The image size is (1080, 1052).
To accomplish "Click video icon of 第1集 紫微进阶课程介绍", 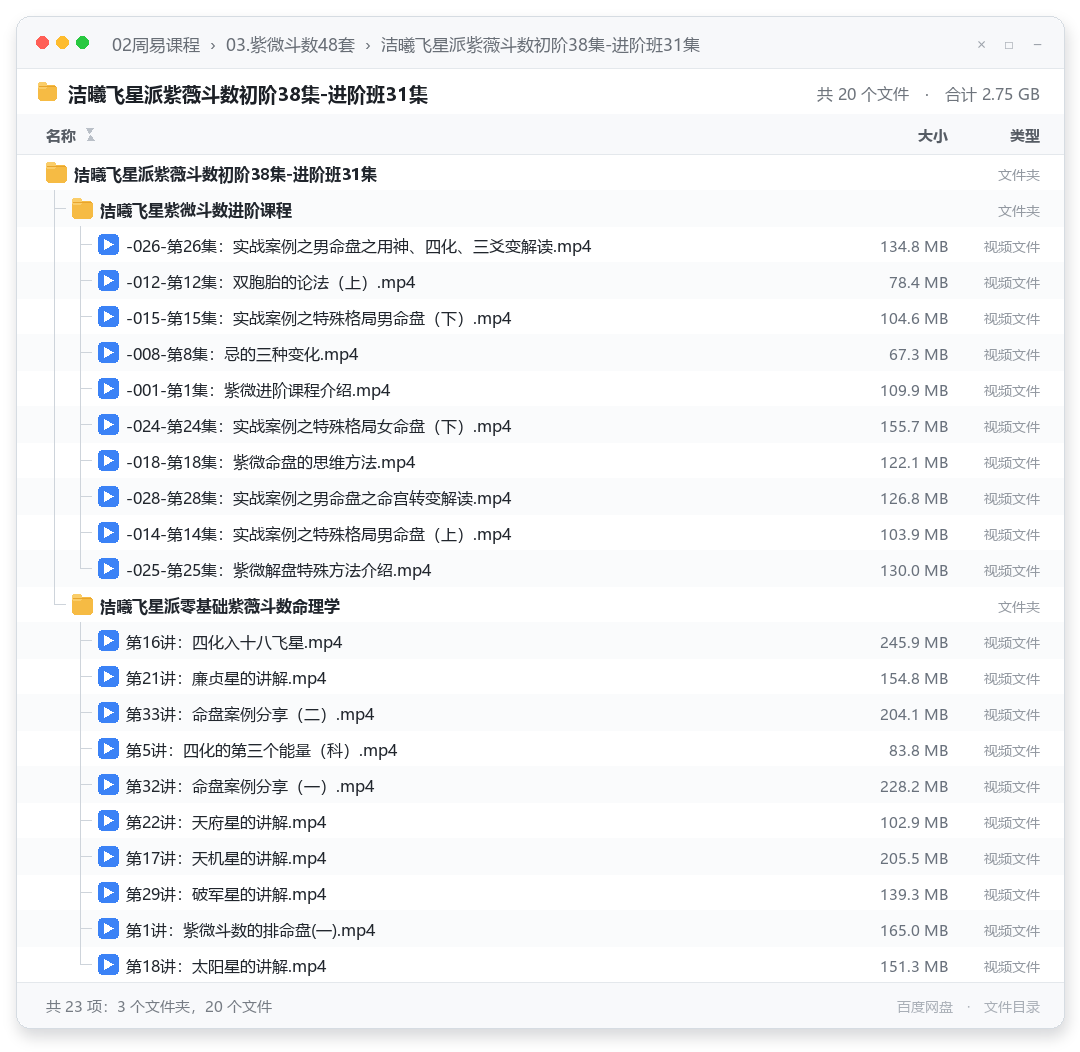I will point(108,389).
